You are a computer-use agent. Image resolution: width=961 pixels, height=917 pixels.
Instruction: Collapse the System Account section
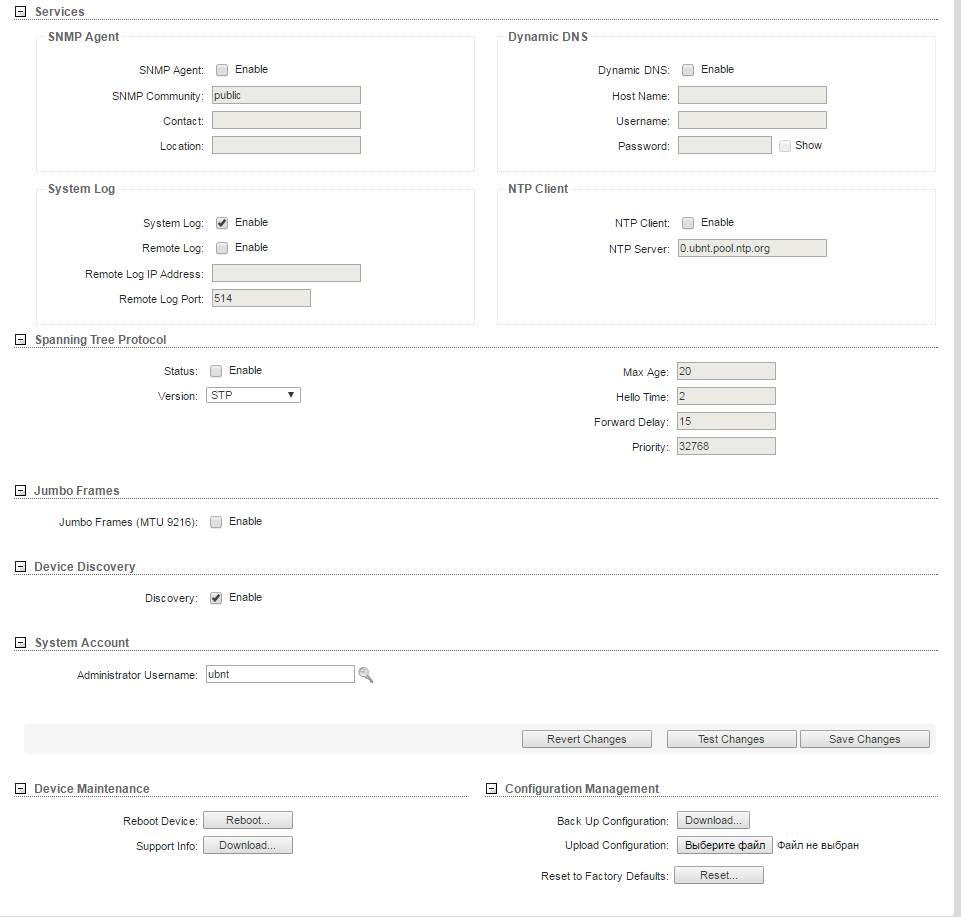[x=20, y=643]
